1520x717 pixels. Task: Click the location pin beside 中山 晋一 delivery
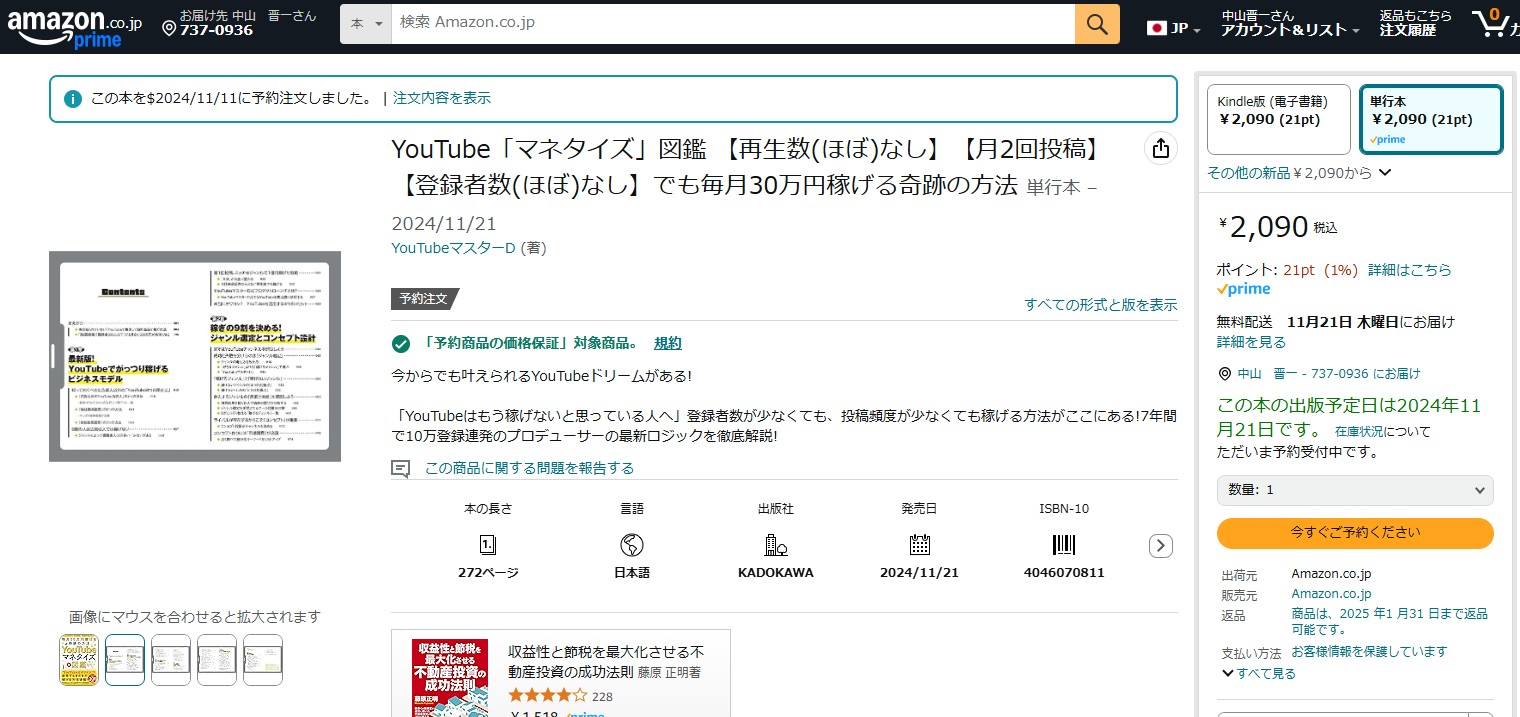1225,374
